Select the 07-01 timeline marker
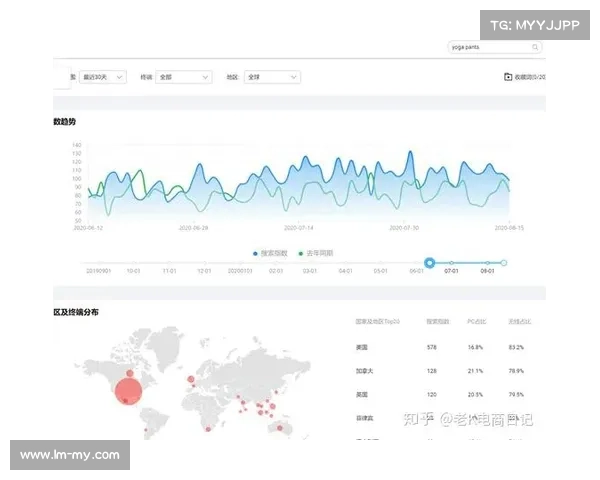Viewport: 600px width, 480px height. click(452, 271)
